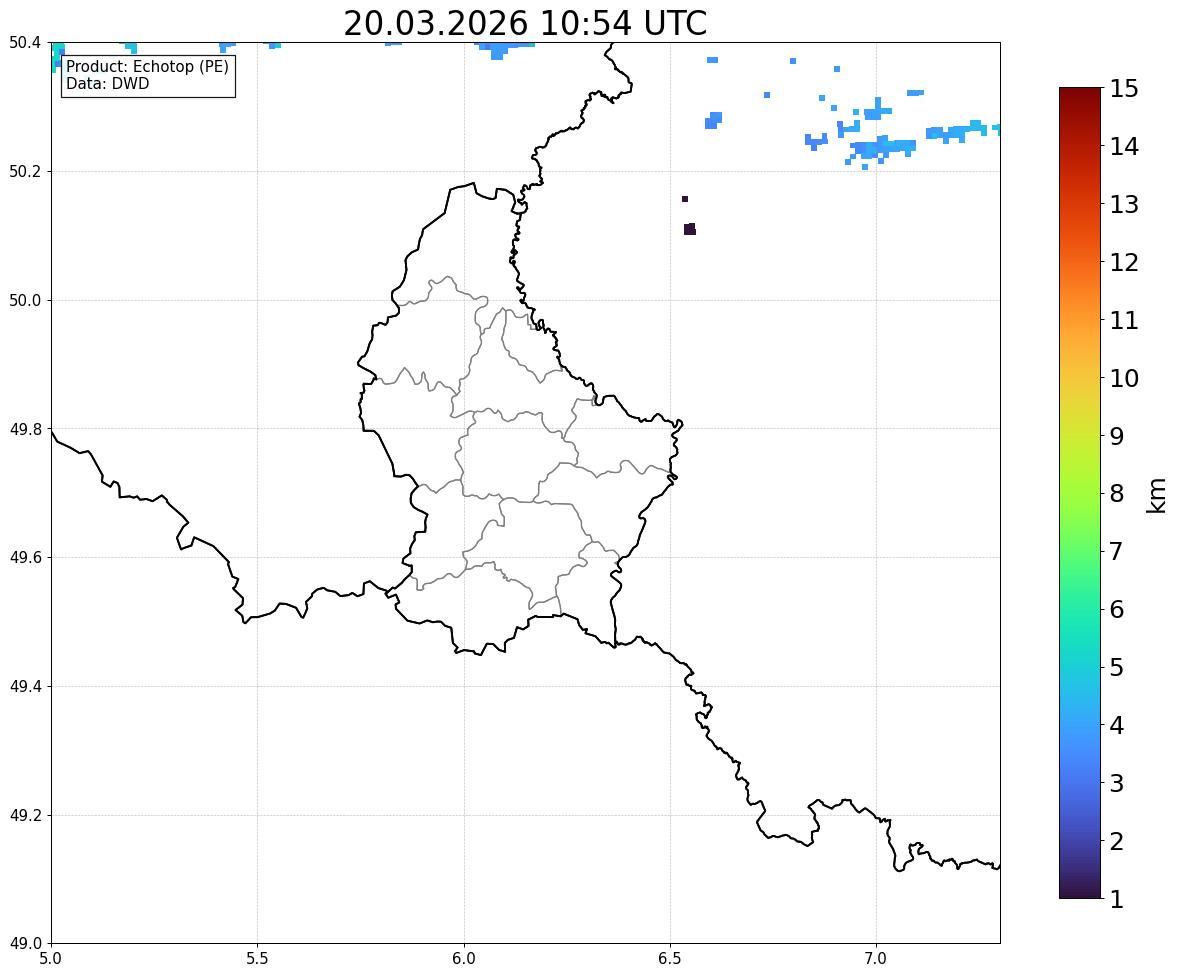Click the x-axis tick label 6.0
The width and height of the screenshot is (1178, 976).
click(464, 959)
